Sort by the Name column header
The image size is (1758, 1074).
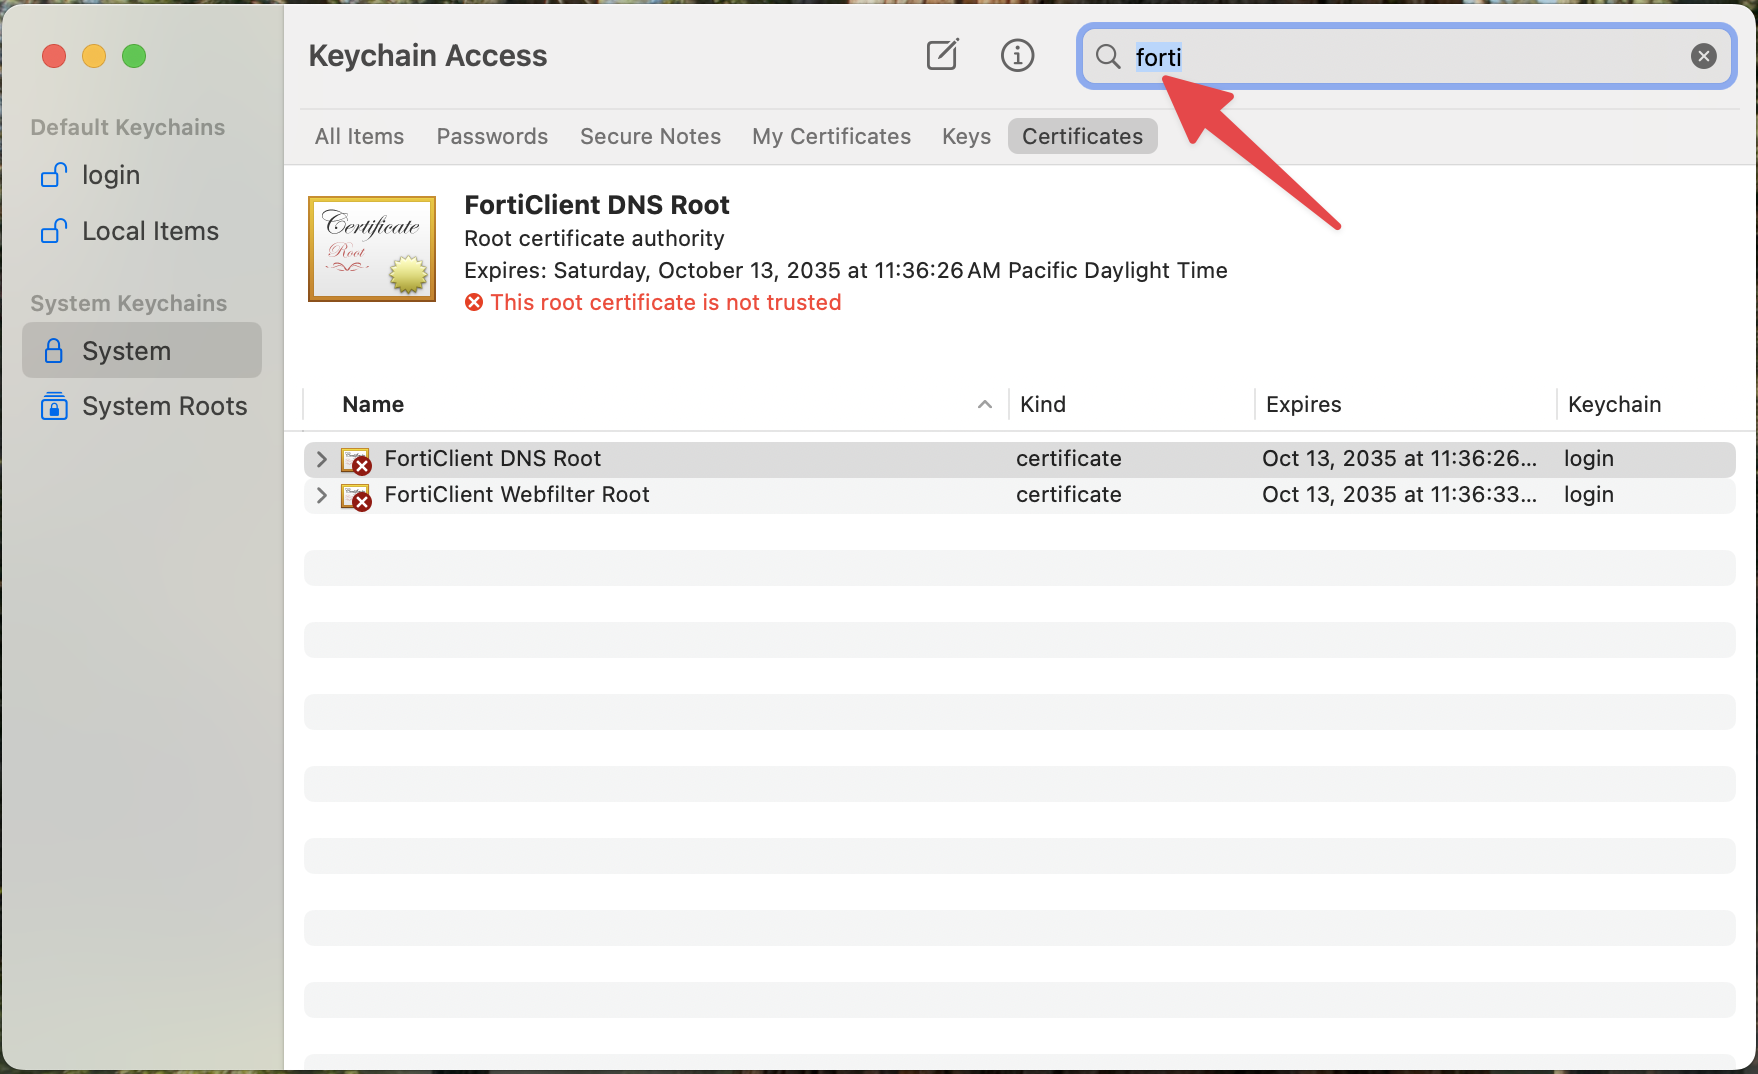(x=373, y=405)
